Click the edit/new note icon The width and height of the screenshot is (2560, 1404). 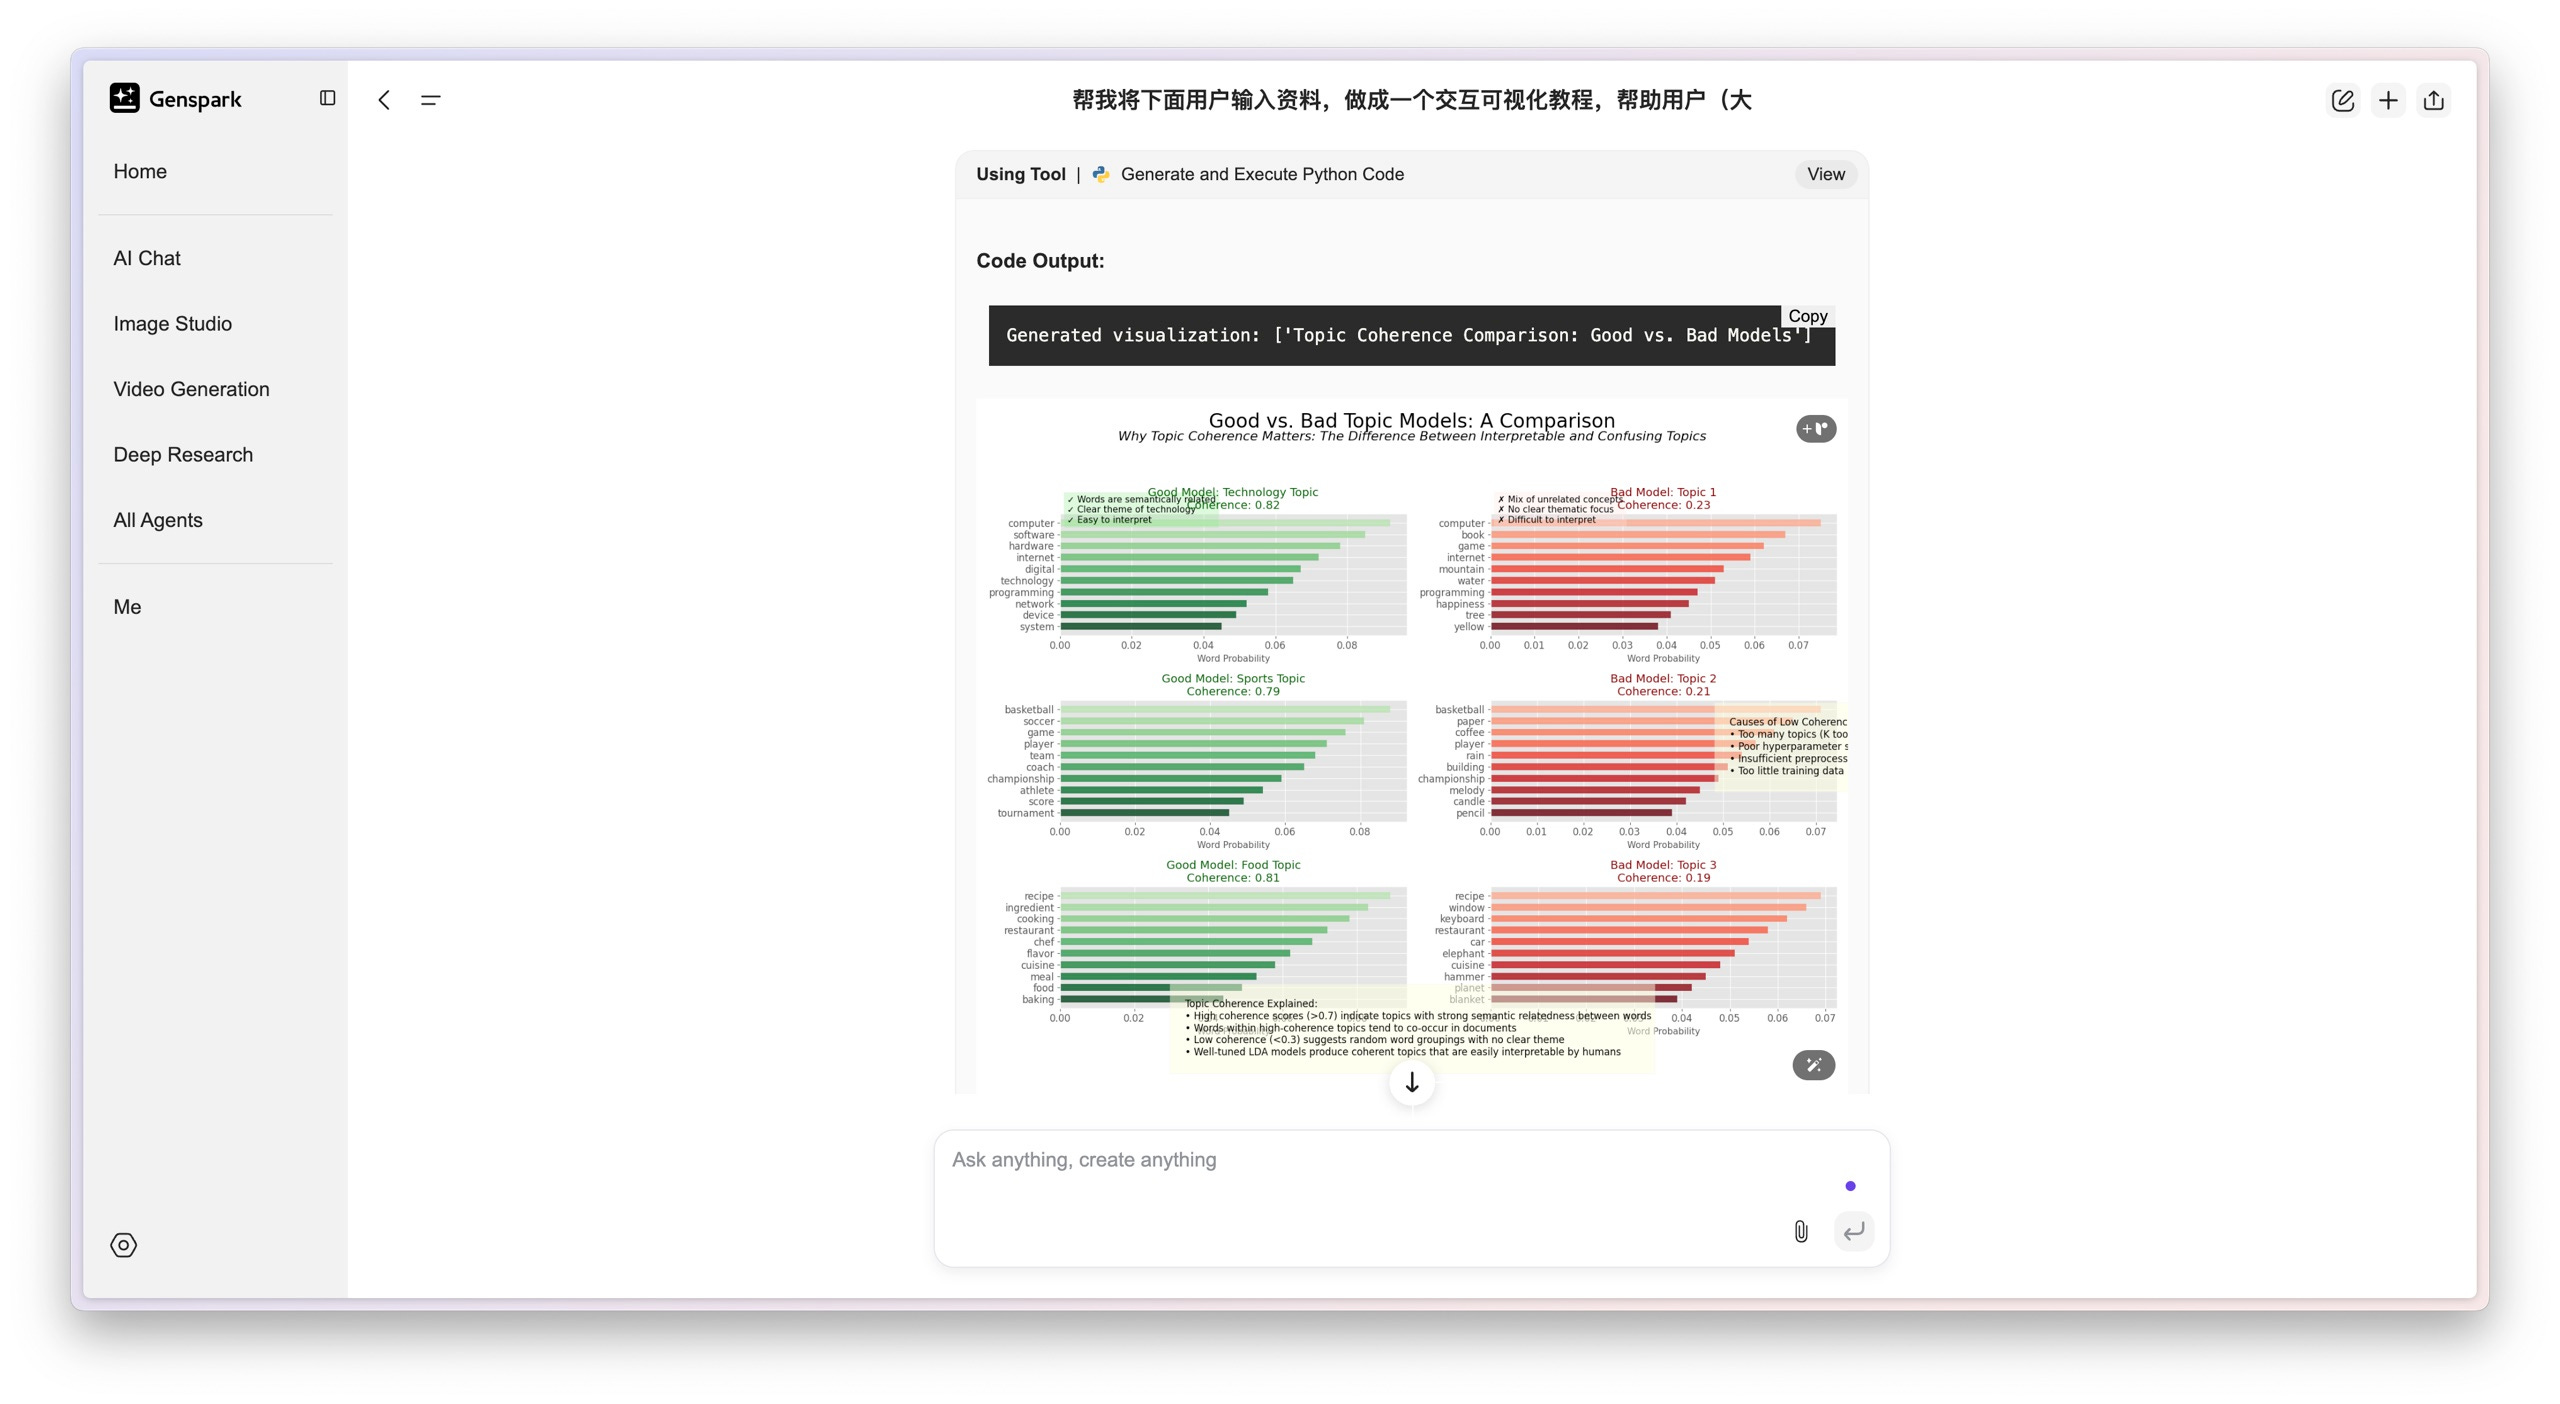point(2342,100)
